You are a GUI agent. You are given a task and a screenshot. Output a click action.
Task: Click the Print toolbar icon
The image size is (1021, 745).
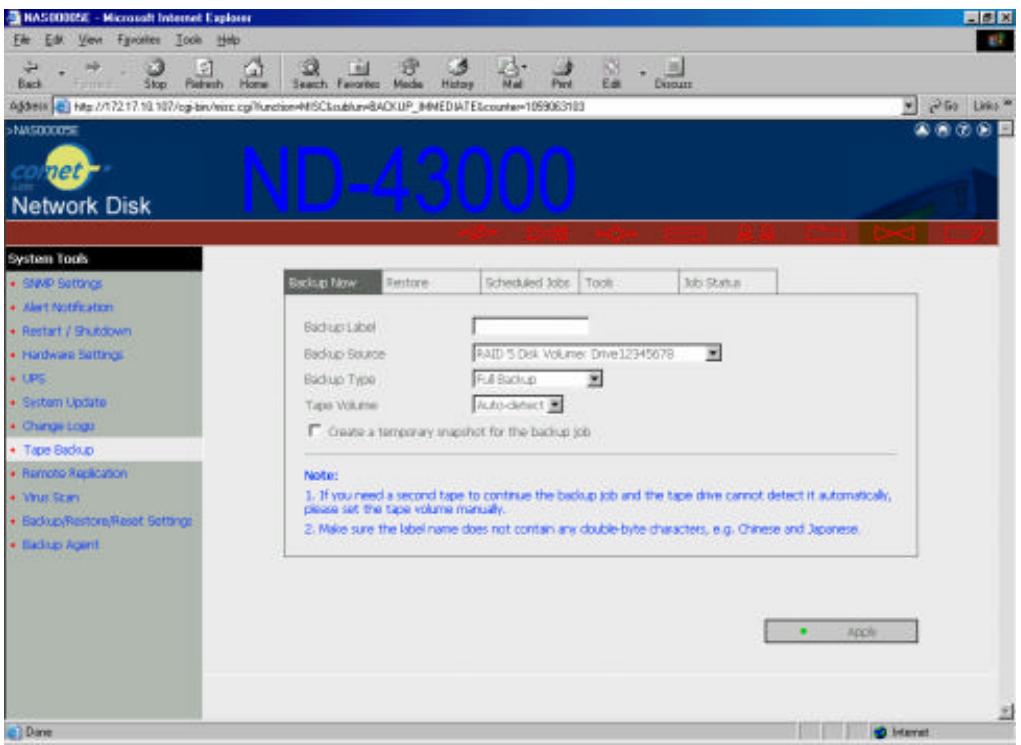tap(561, 67)
